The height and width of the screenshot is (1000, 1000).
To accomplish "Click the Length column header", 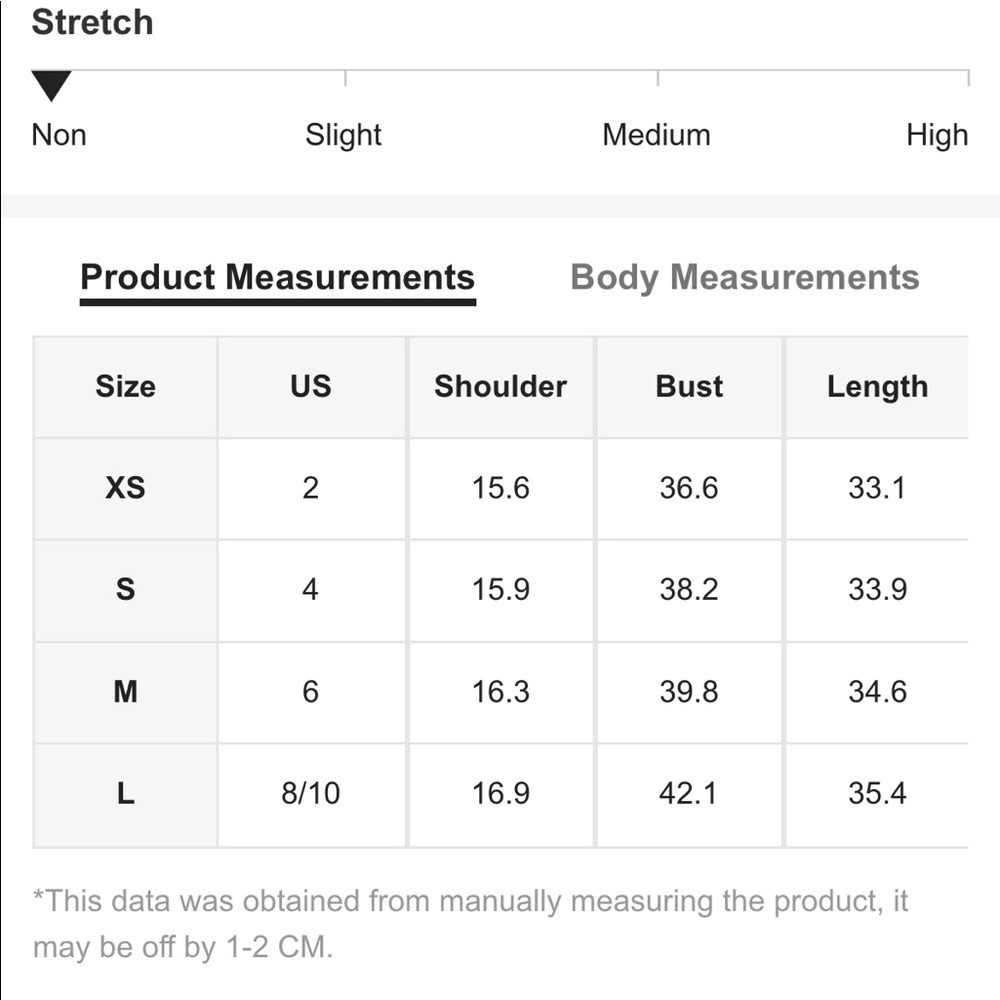I will click(x=877, y=387).
